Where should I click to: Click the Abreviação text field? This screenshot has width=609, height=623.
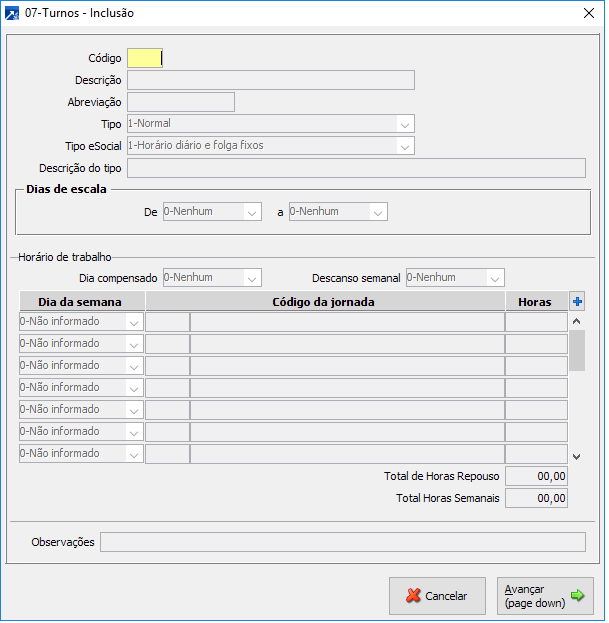click(180, 102)
